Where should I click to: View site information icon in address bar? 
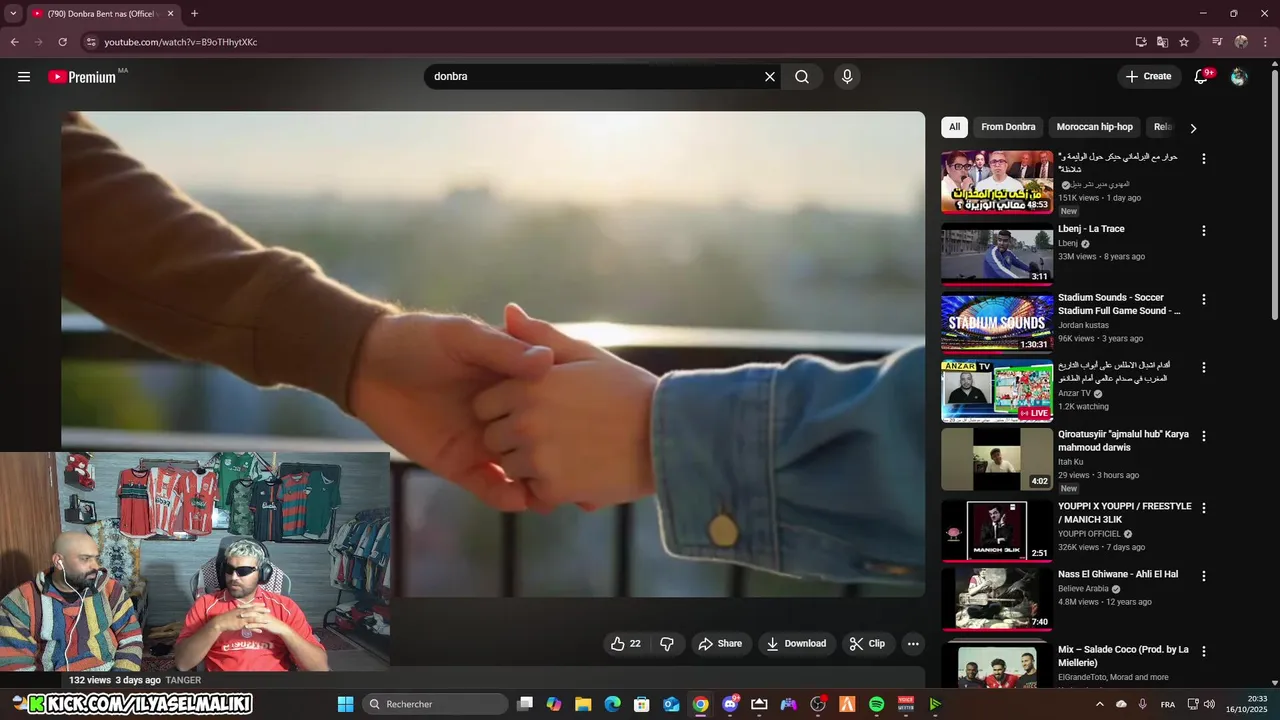[91, 42]
